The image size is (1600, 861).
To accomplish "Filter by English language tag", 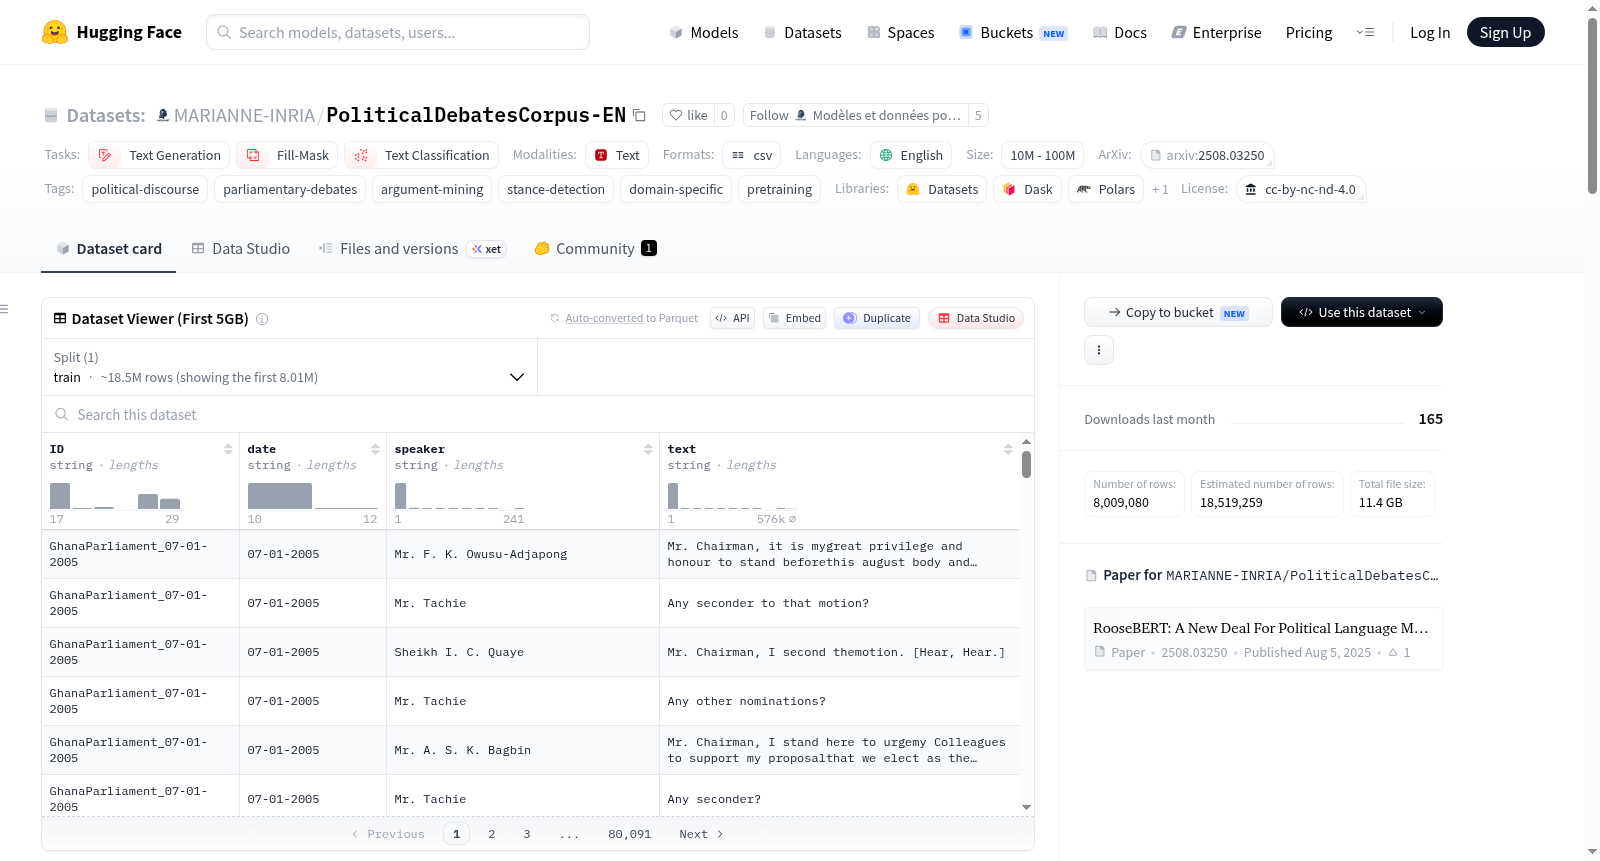I will click(x=910, y=155).
